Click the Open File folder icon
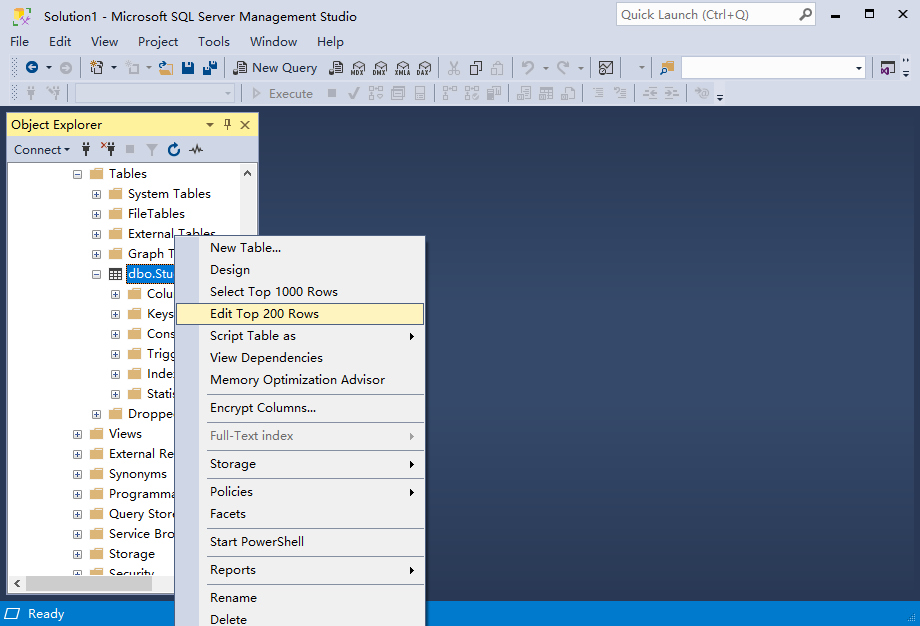Image resolution: width=920 pixels, height=626 pixels. [x=166, y=68]
